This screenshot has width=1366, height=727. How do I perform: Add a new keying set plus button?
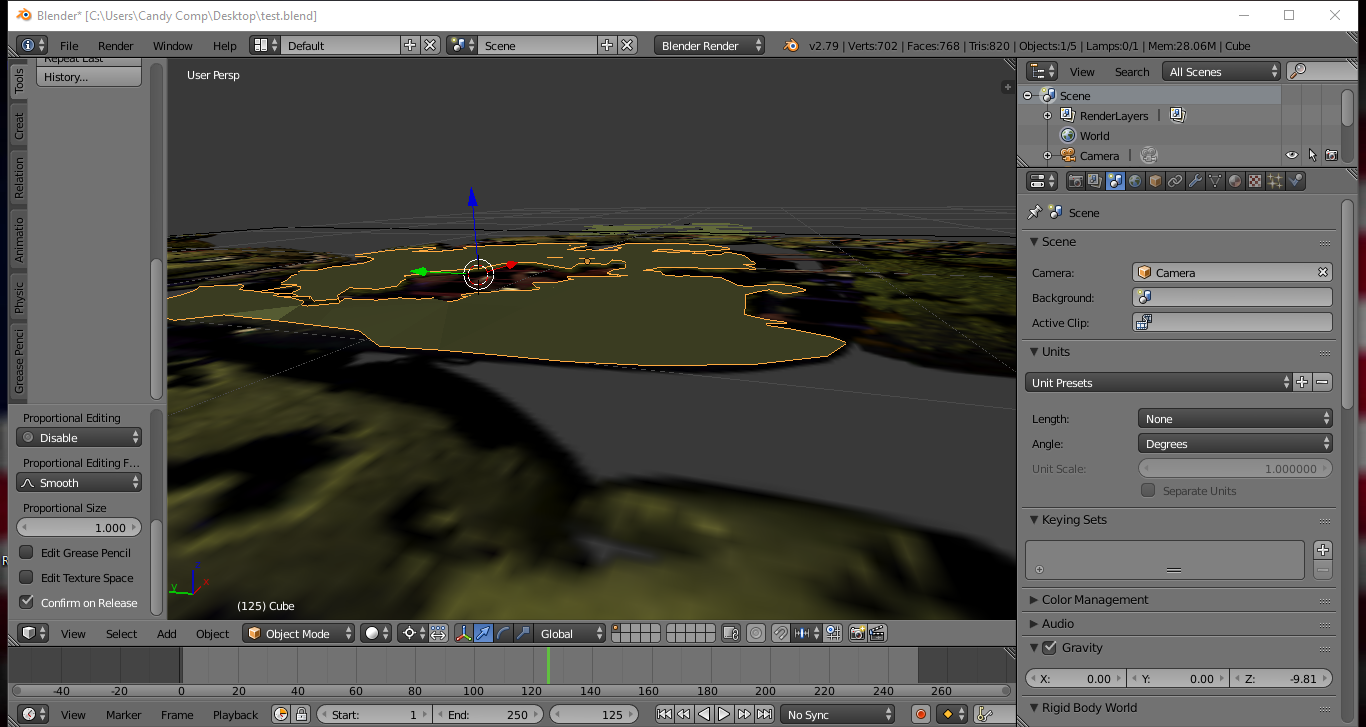coord(1323,549)
